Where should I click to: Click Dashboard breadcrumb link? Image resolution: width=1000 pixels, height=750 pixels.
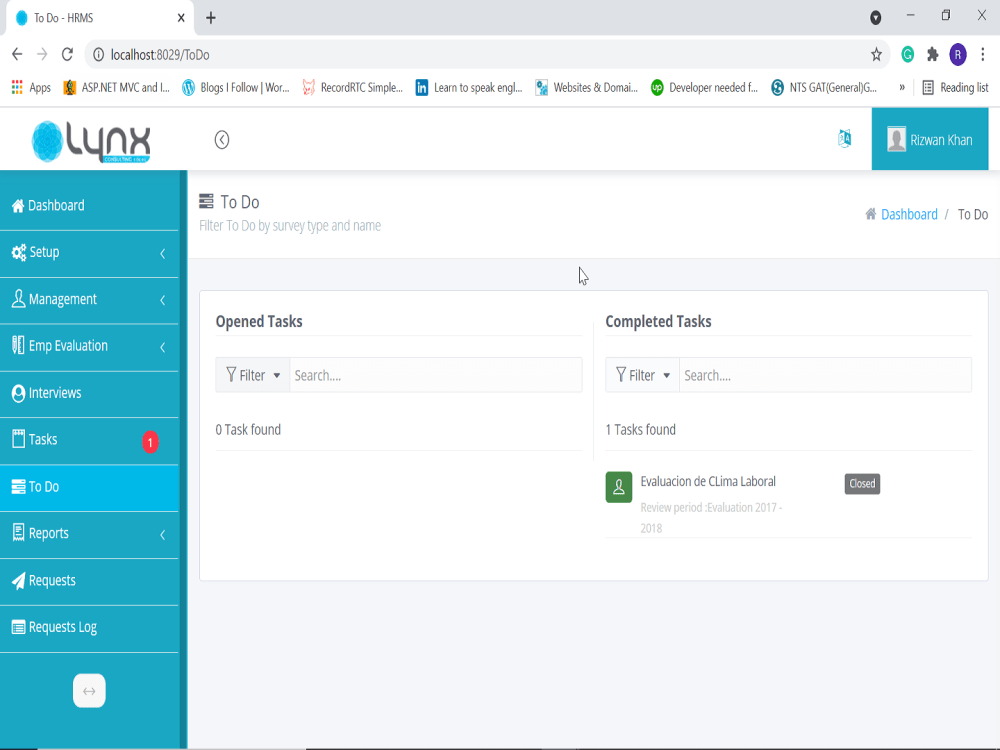909,214
